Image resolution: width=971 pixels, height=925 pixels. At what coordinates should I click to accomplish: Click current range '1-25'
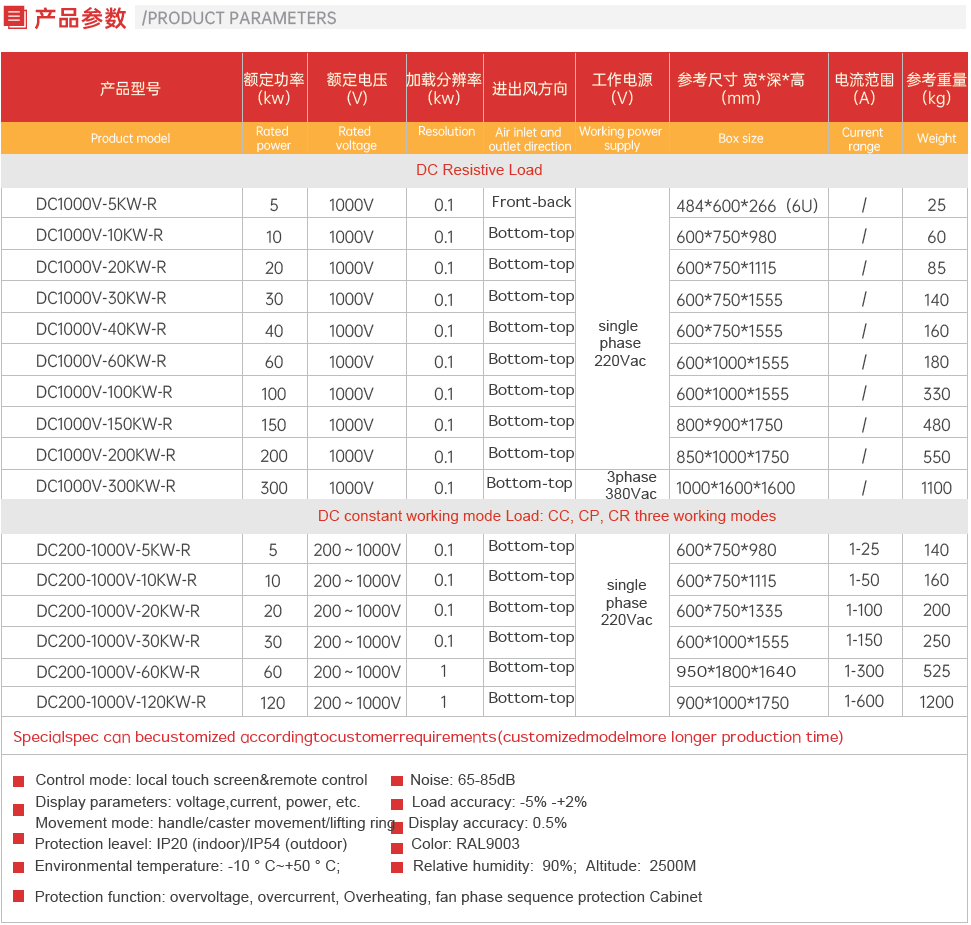864,549
